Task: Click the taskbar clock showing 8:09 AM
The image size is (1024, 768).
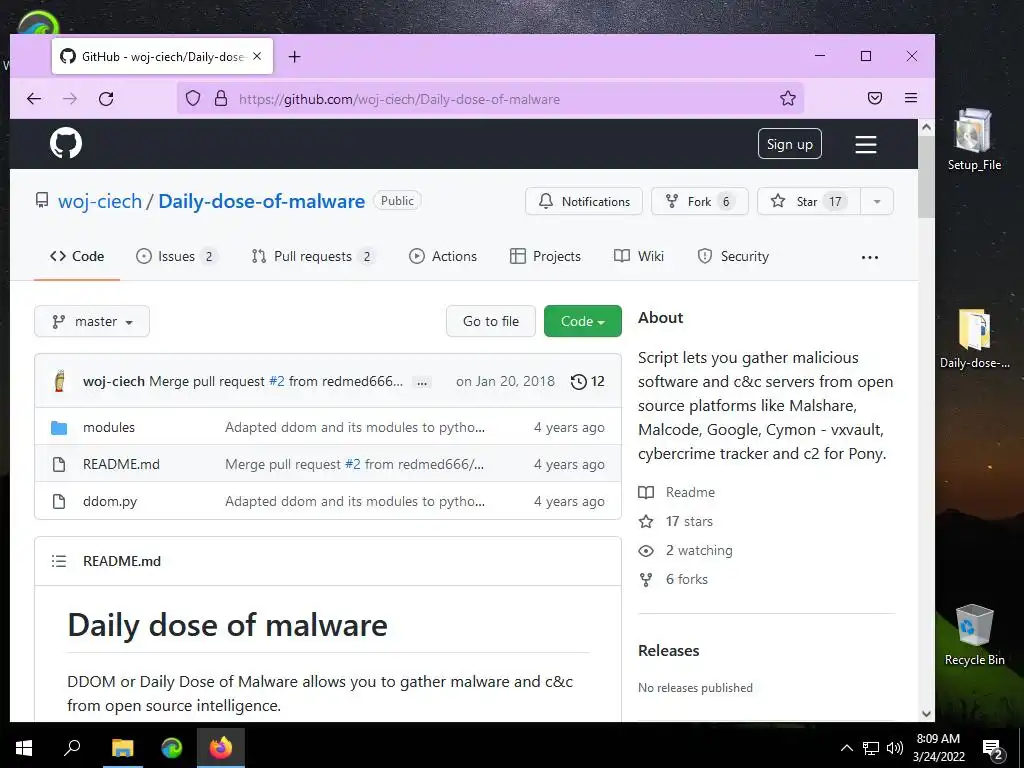Action: click(938, 748)
